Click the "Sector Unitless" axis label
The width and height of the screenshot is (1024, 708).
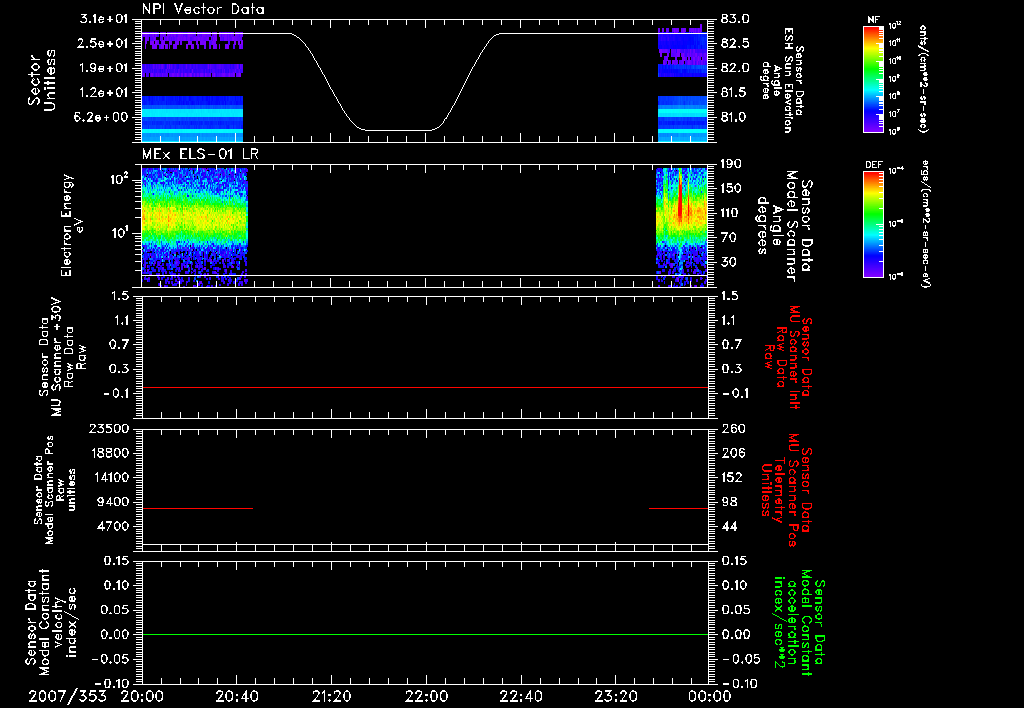[42, 80]
